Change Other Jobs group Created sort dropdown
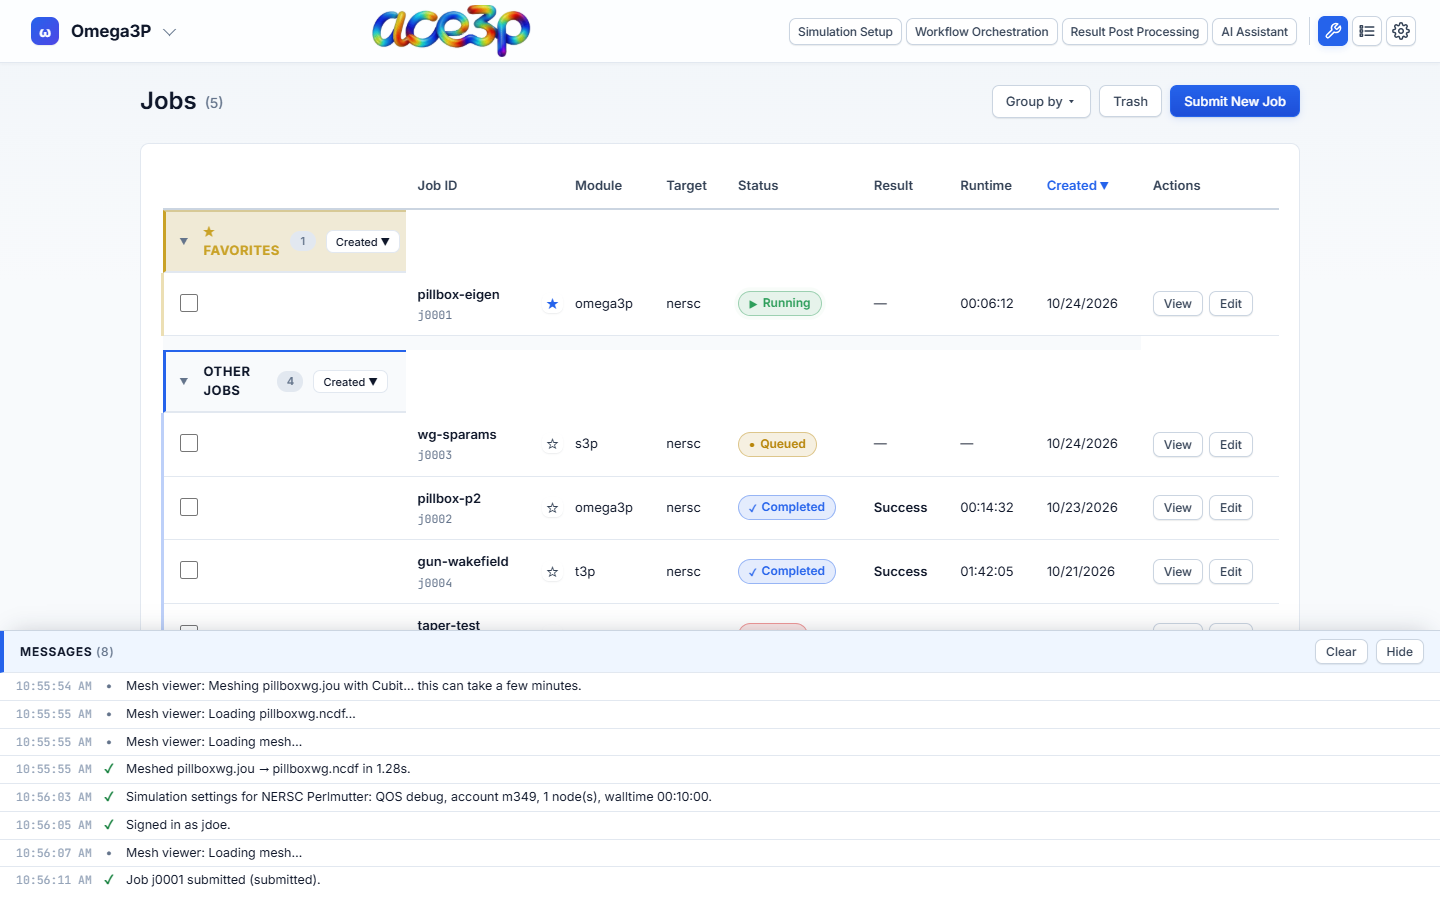This screenshot has width=1440, height=900. [351, 382]
